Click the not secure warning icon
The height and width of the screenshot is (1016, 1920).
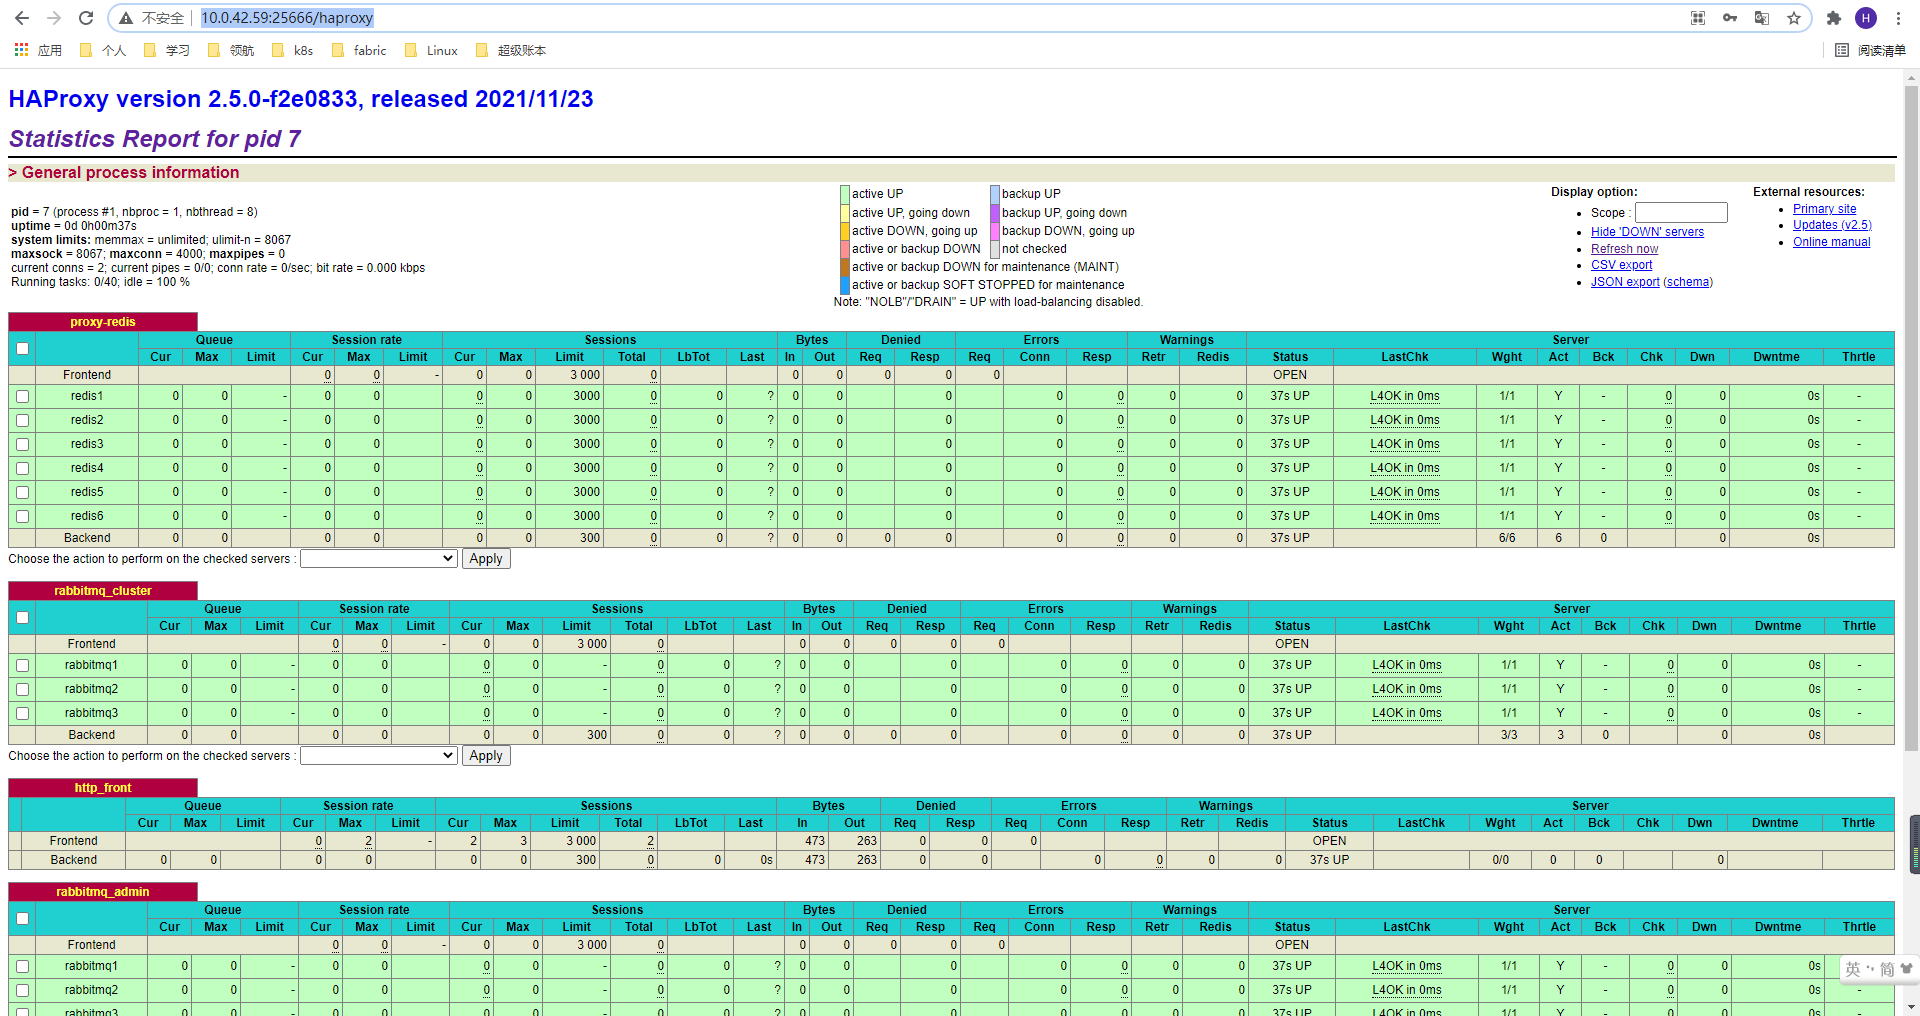126,18
